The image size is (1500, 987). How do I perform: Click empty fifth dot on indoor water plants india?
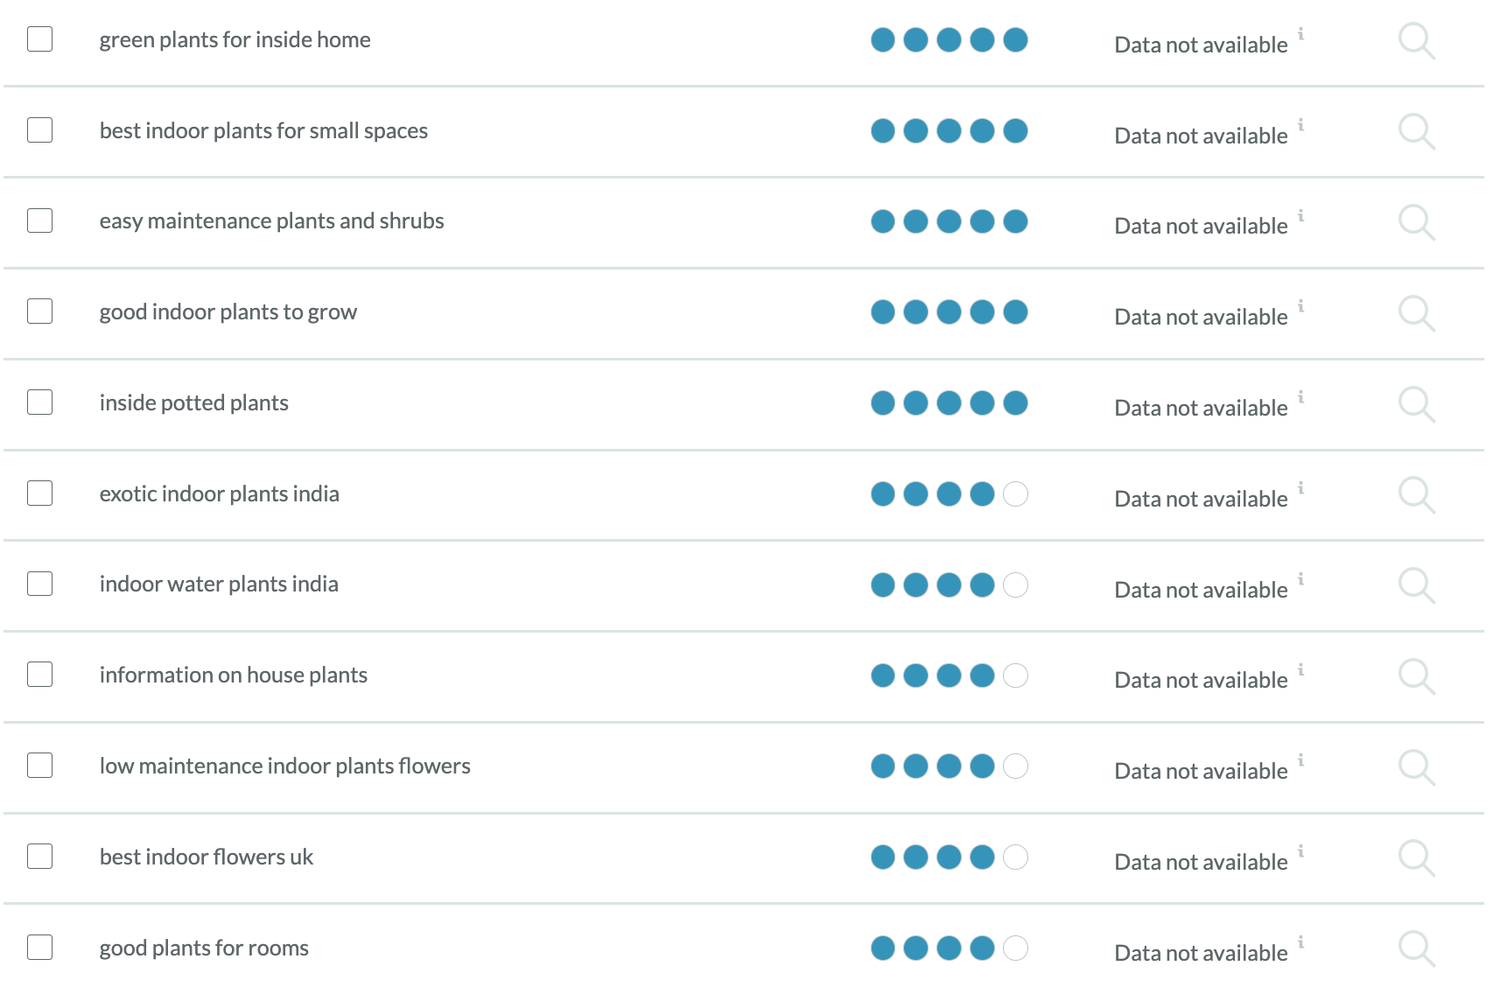point(1015,585)
